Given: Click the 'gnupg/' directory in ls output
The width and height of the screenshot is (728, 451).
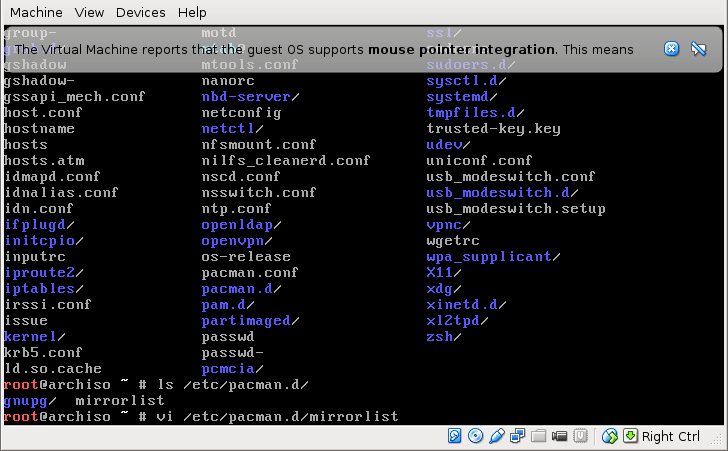Looking at the screenshot, I should coord(30,401).
